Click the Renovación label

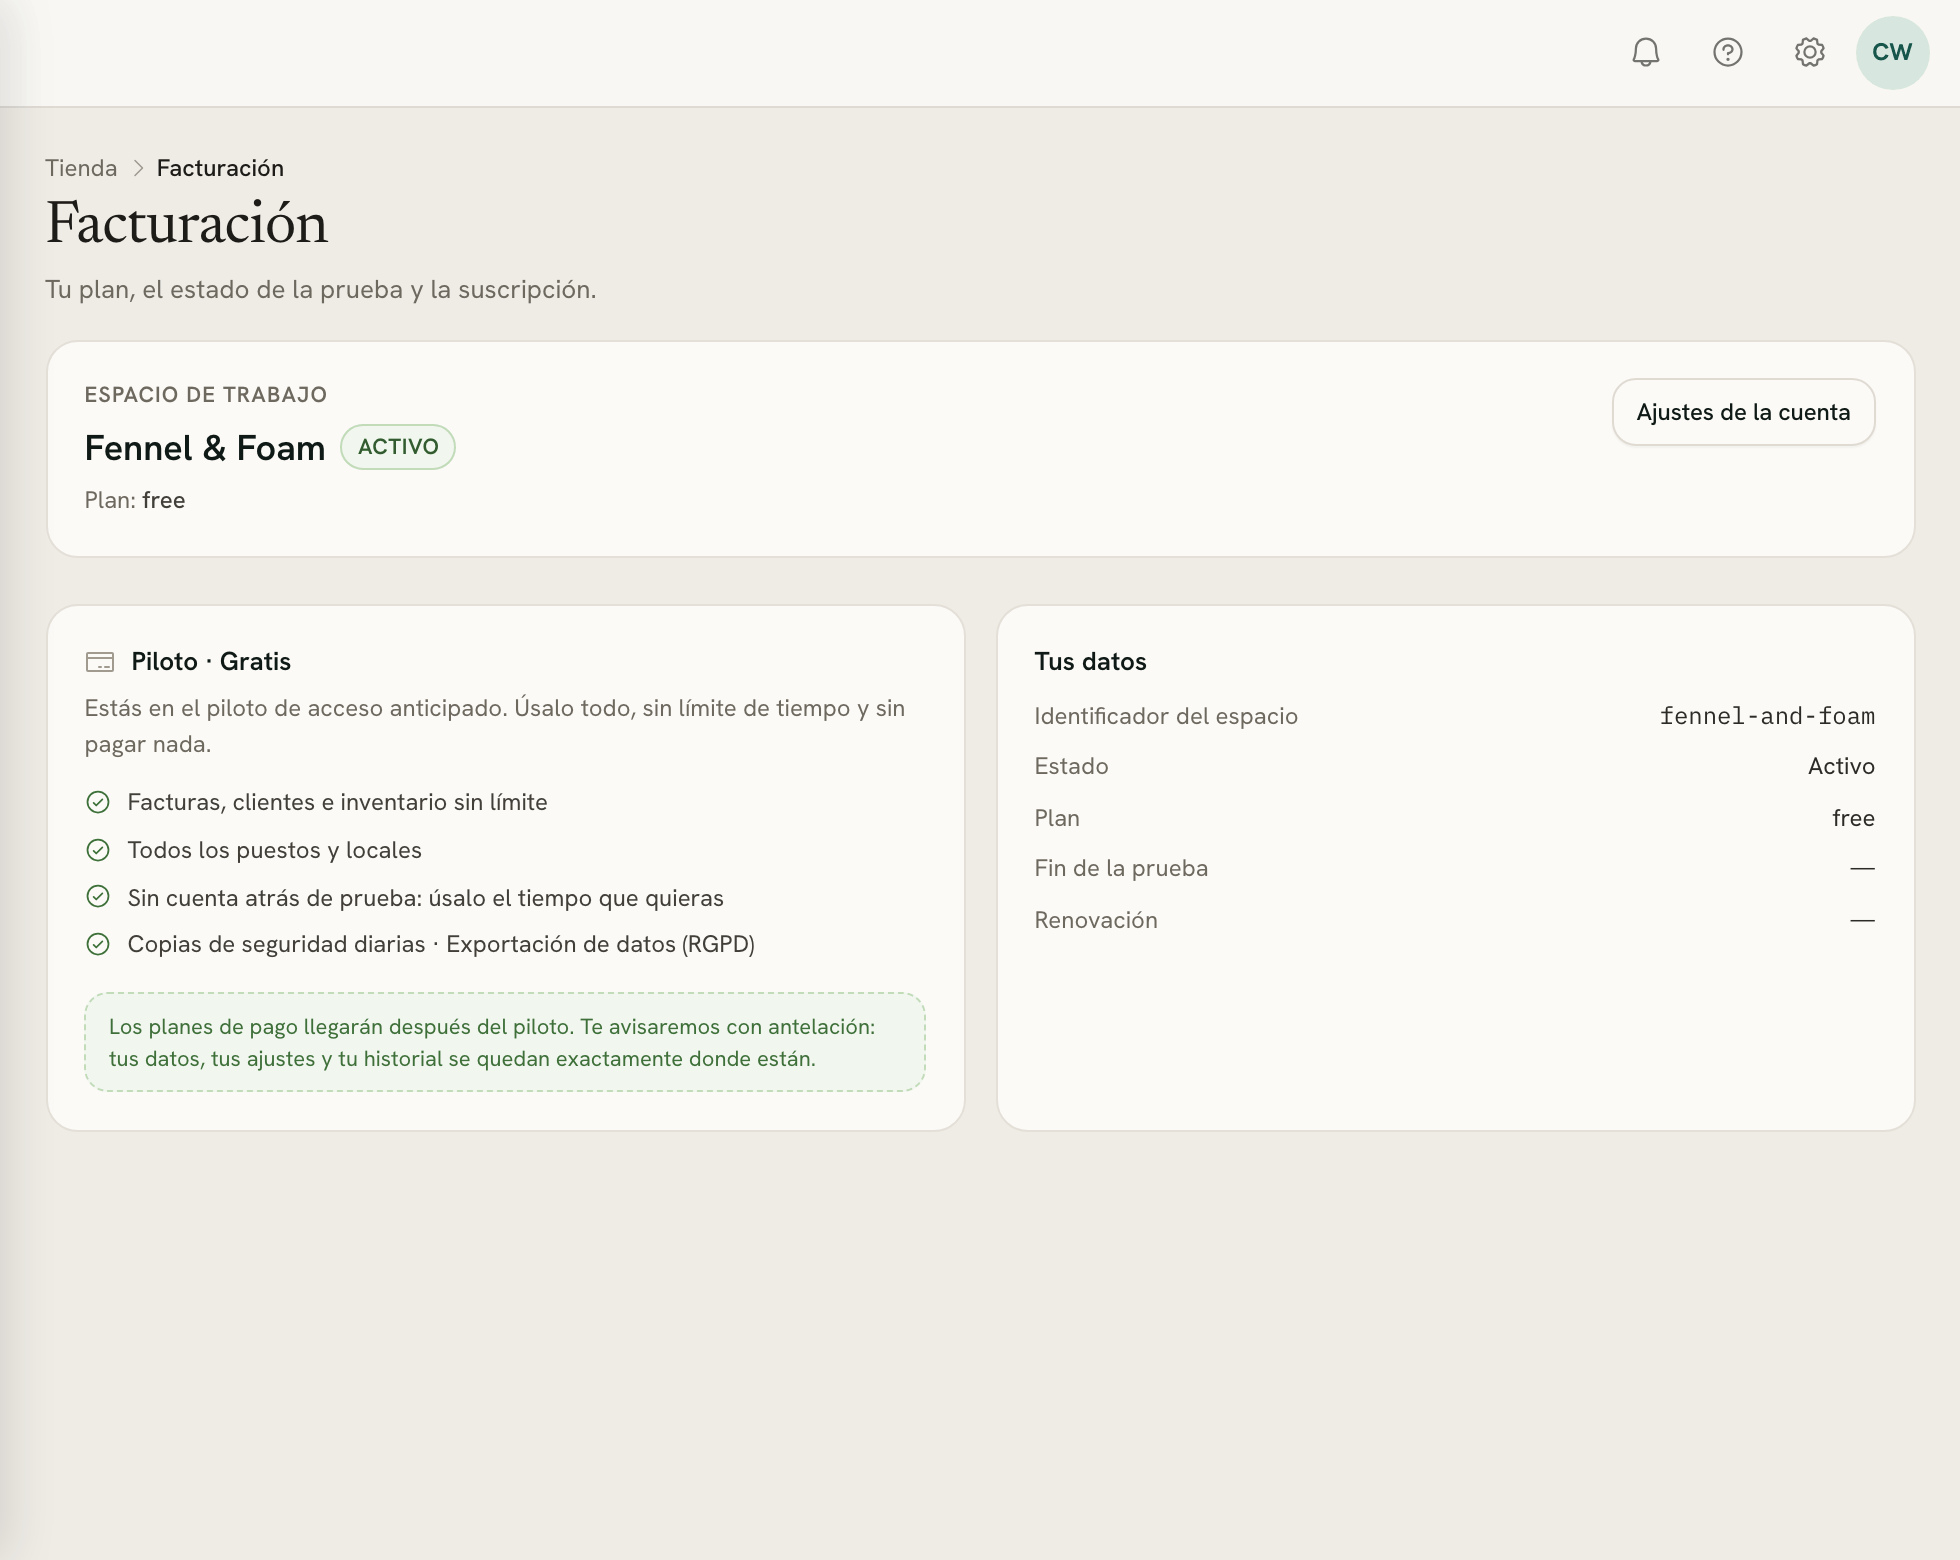[x=1096, y=920]
